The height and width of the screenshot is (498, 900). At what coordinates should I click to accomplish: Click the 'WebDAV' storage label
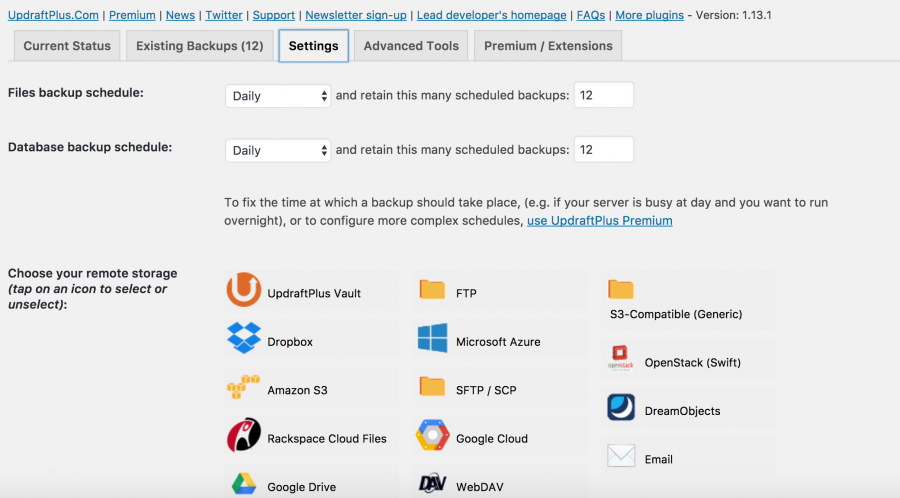tap(480, 487)
